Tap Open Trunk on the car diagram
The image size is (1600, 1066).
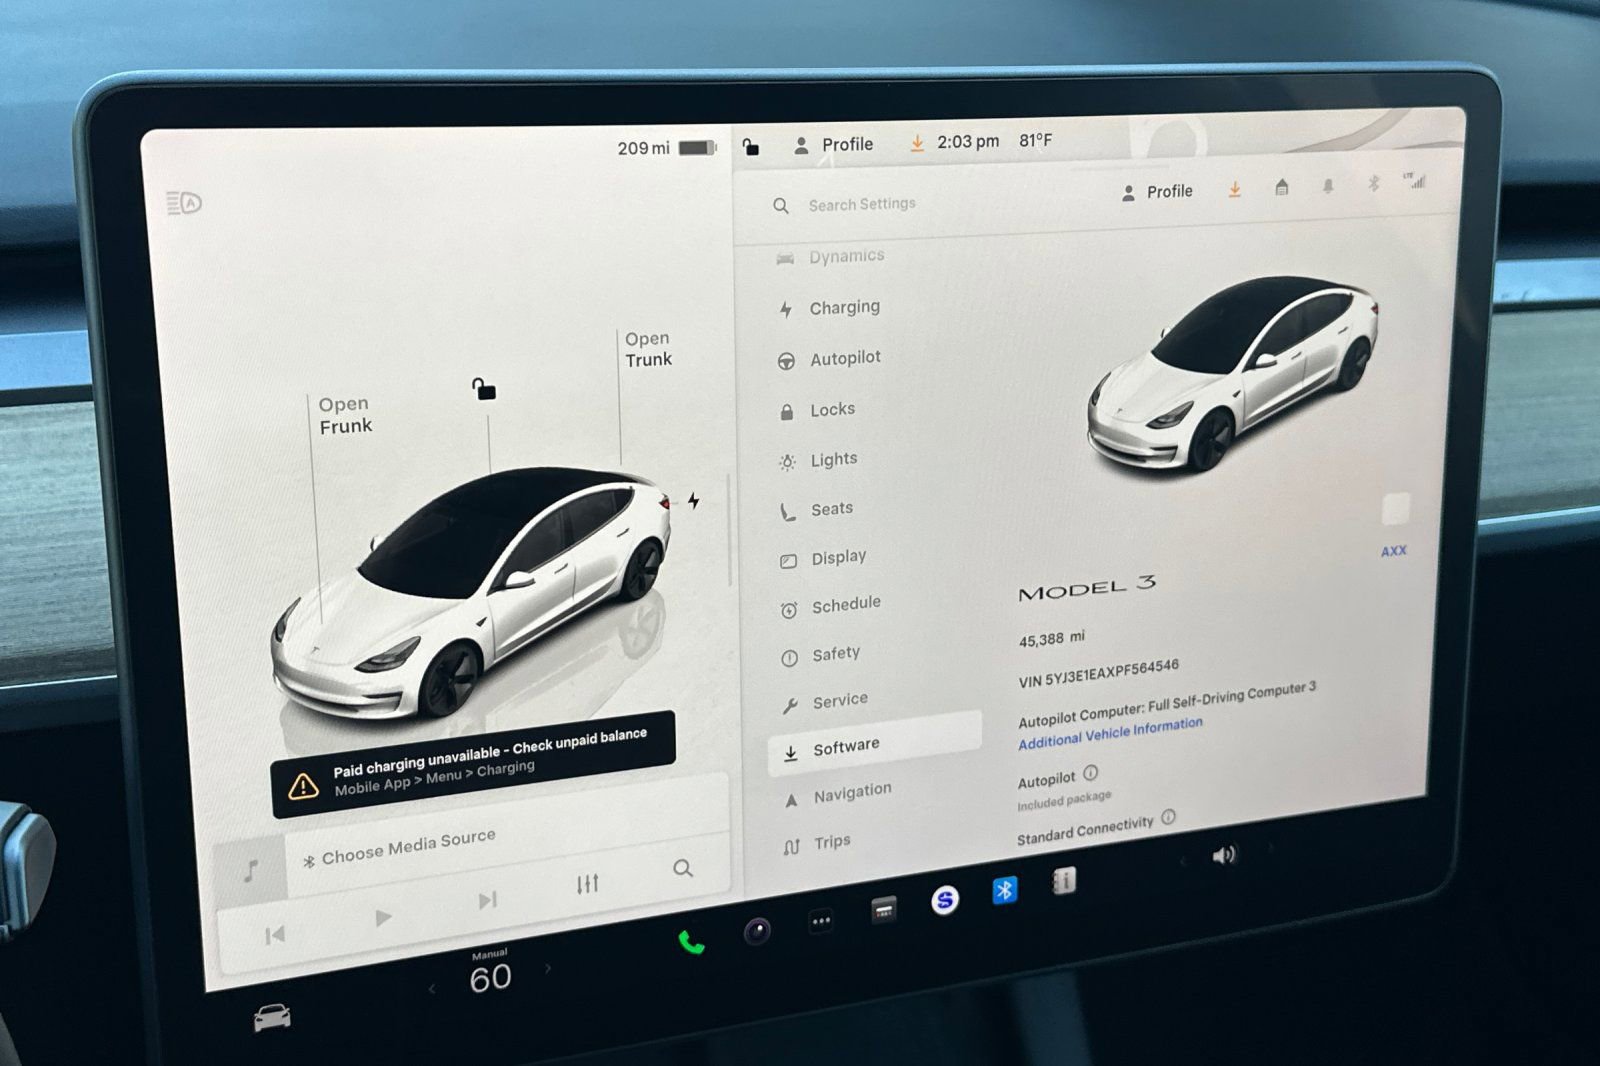[x=647, y=349]
